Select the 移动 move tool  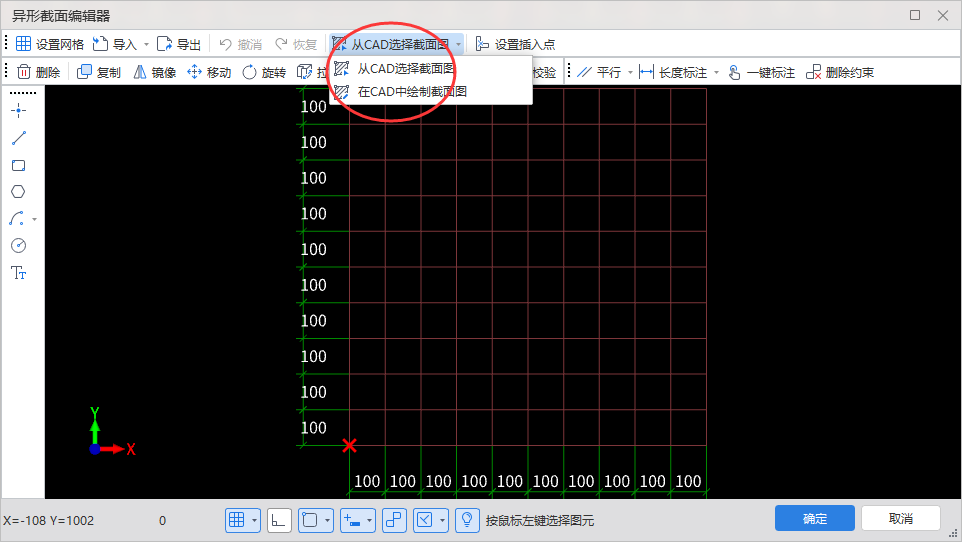pyautogui.click(x=209, y=72)
